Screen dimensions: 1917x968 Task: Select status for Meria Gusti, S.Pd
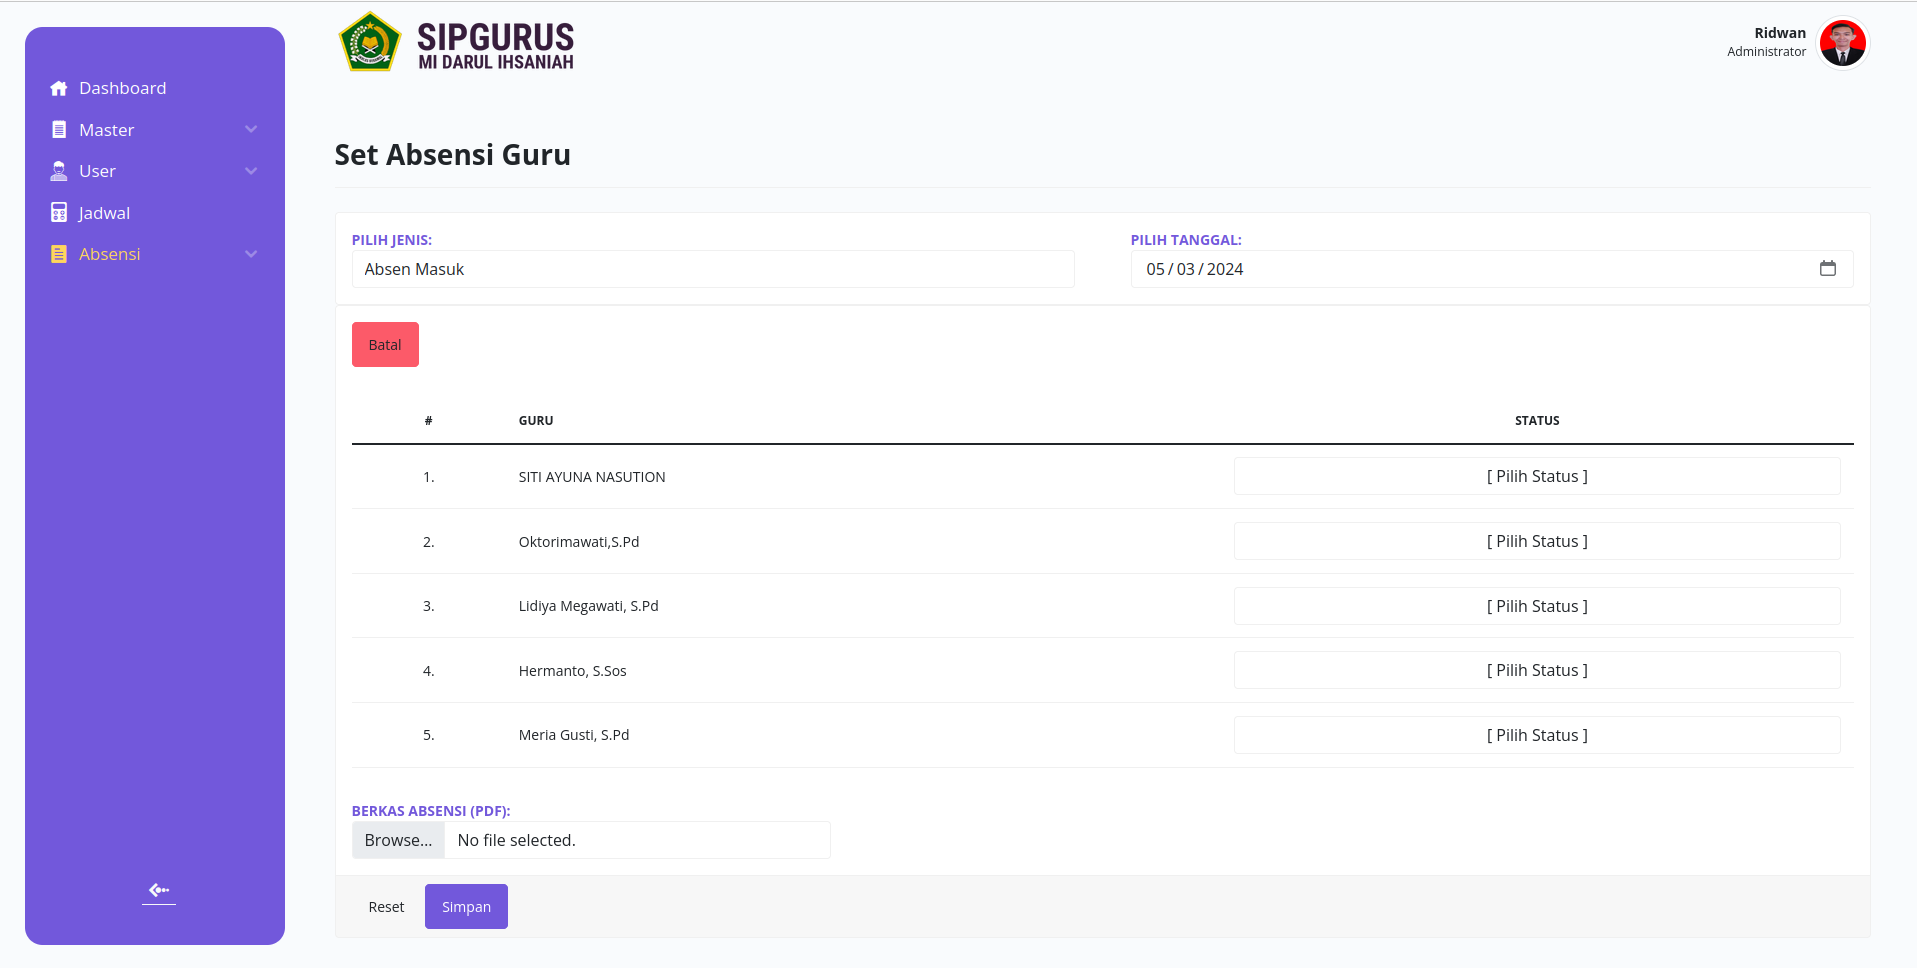pyautogui.click(x=1537, y=735)
